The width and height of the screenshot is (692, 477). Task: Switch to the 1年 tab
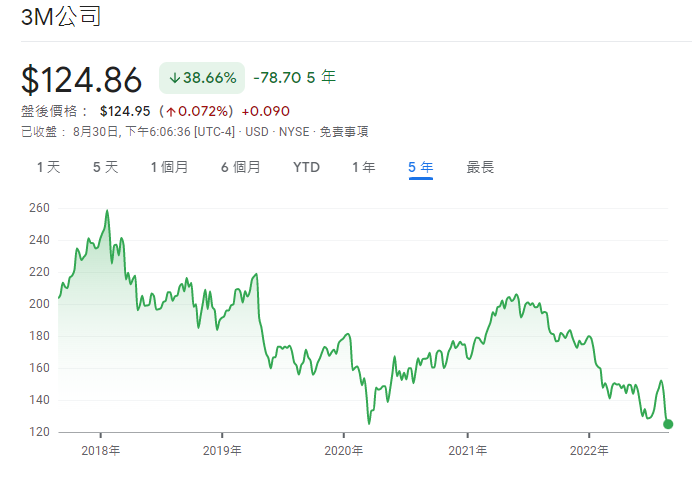(363, 167)
